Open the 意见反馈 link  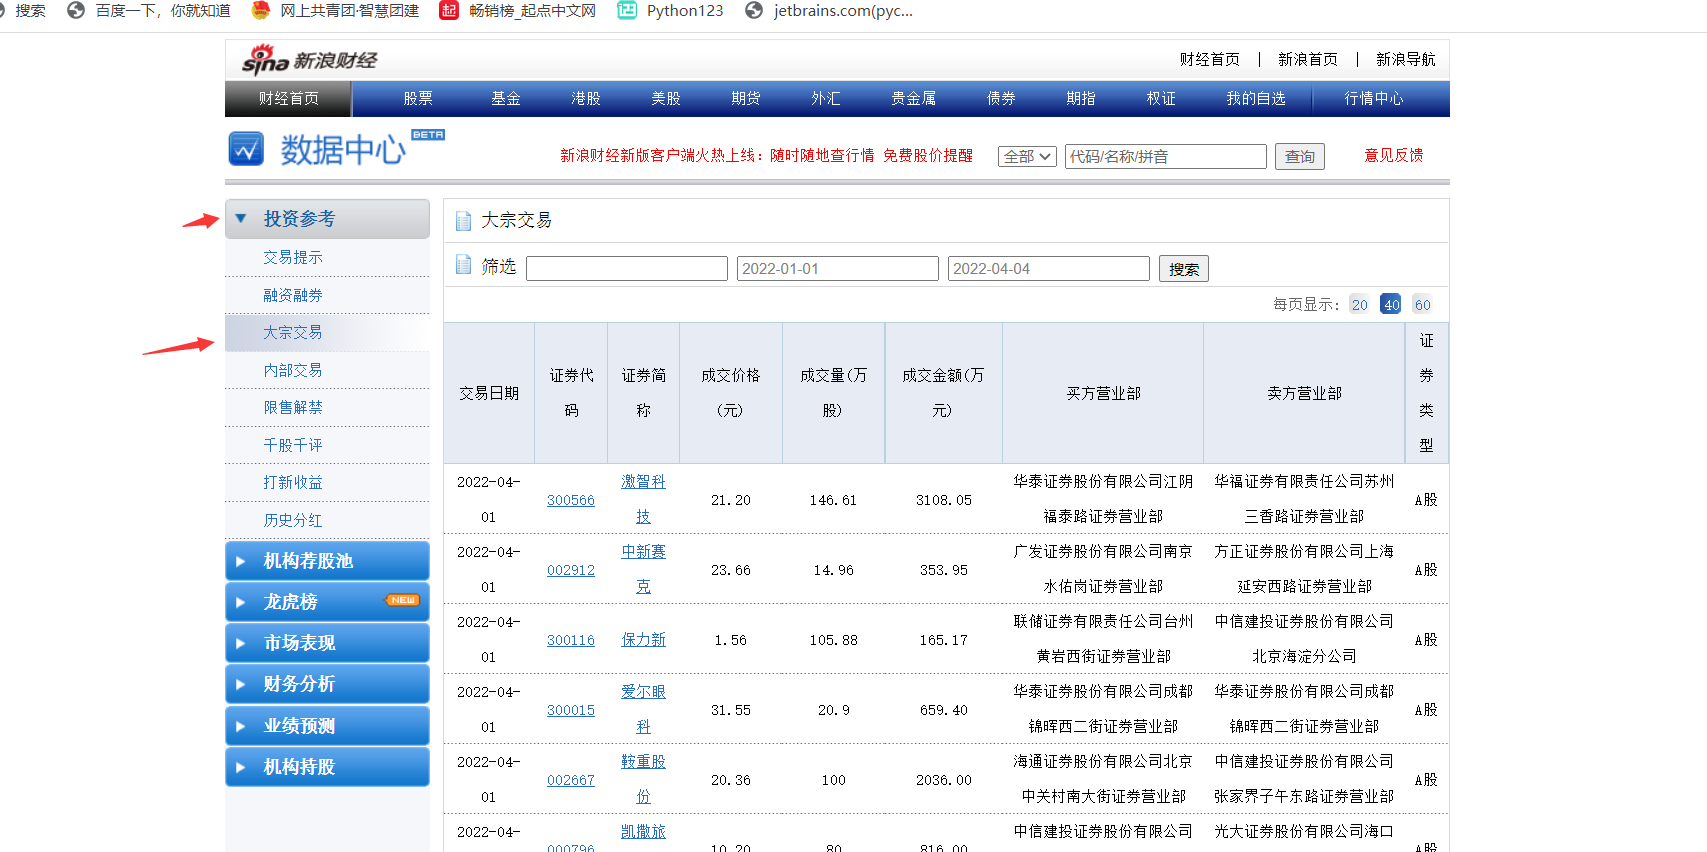click(1394, 155)
